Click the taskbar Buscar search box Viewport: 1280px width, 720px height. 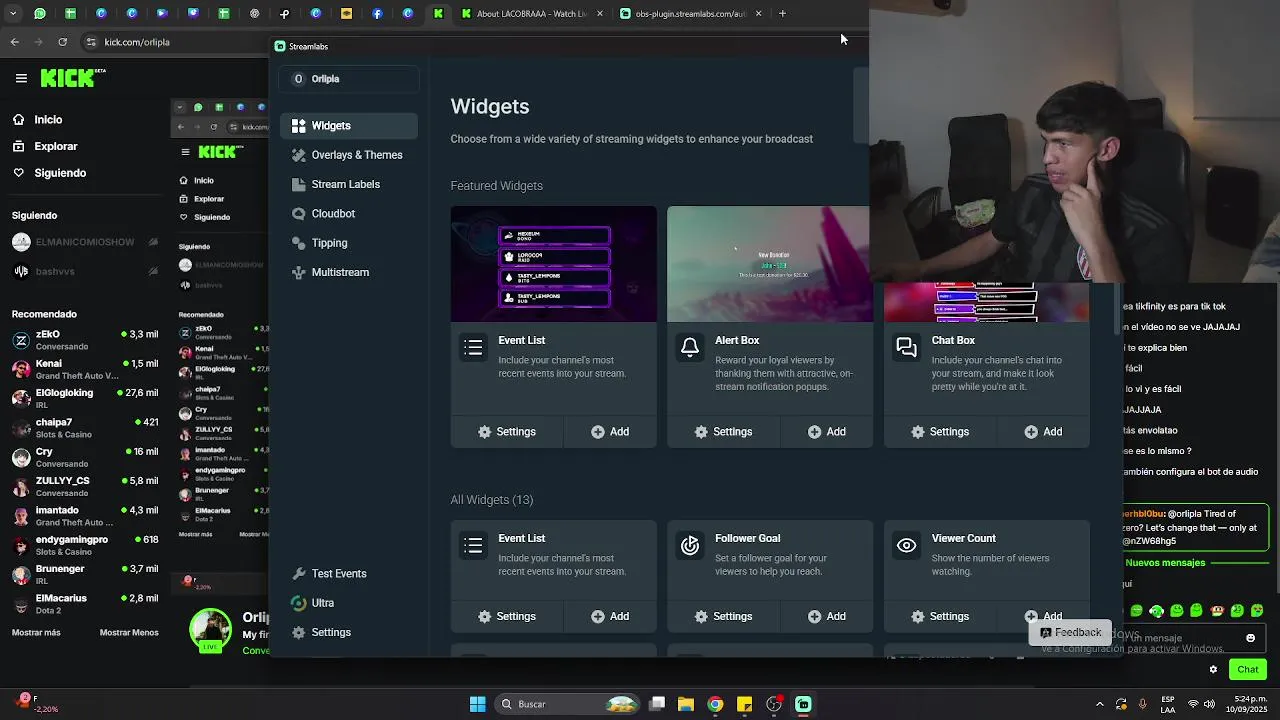(568, 705)
